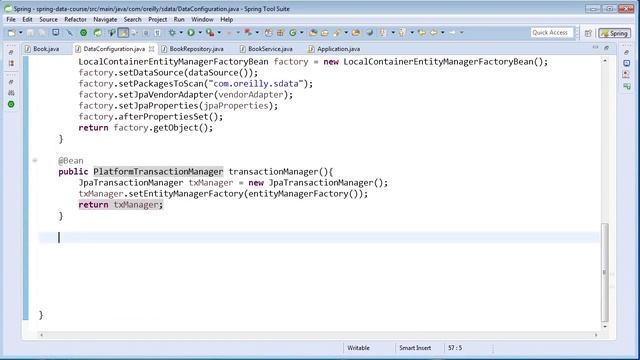This screenshot has height=360, width=640.
Task: Open the New wizard dropdown arrow
Action: point(20,33)
